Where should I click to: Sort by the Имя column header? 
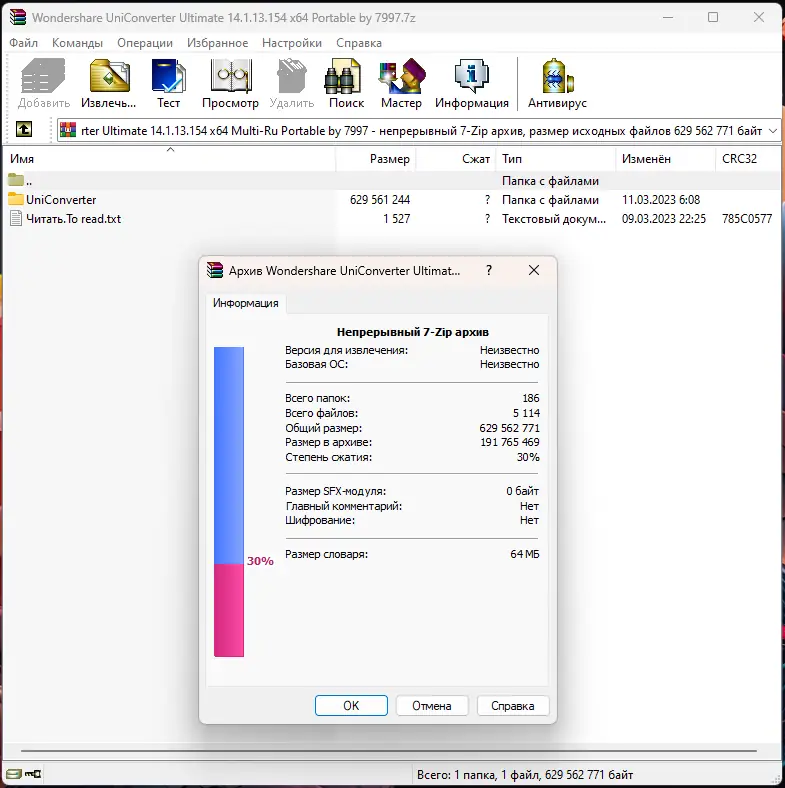point(169,159)
